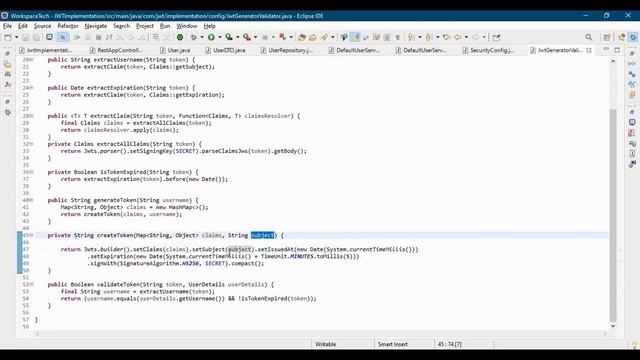Viewport: 640px width, 360px height.
Task: Toggle Skip All Breakpoints
Action: (63, 37)
